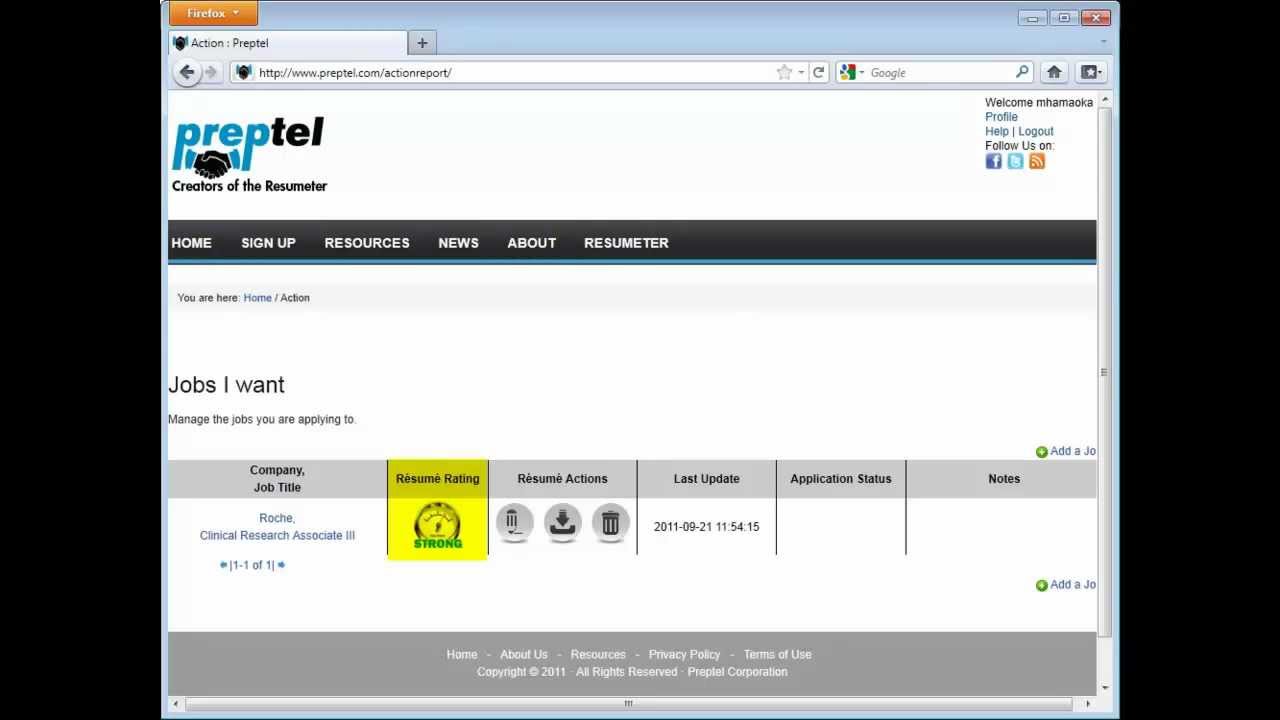Click the horizontal scrollbar right arrow
The width and height of the screenshot is (1280, 720).
1088,704
